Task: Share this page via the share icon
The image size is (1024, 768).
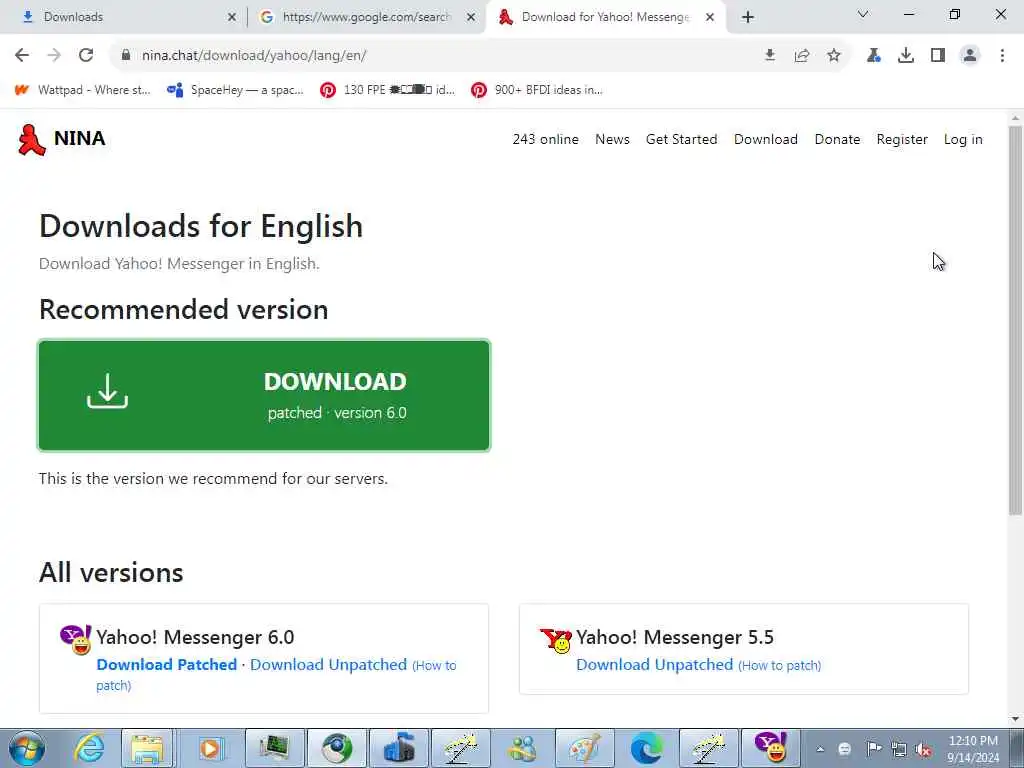Action: [x=802, y=56]
